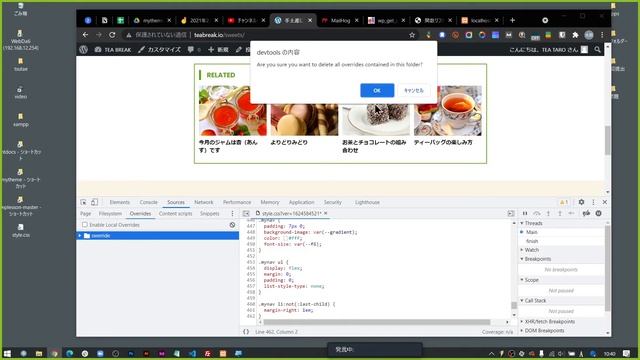Clear overrides configuration icon
The width and height of the screenshot is (640, 360).
(x=232, y=225)
